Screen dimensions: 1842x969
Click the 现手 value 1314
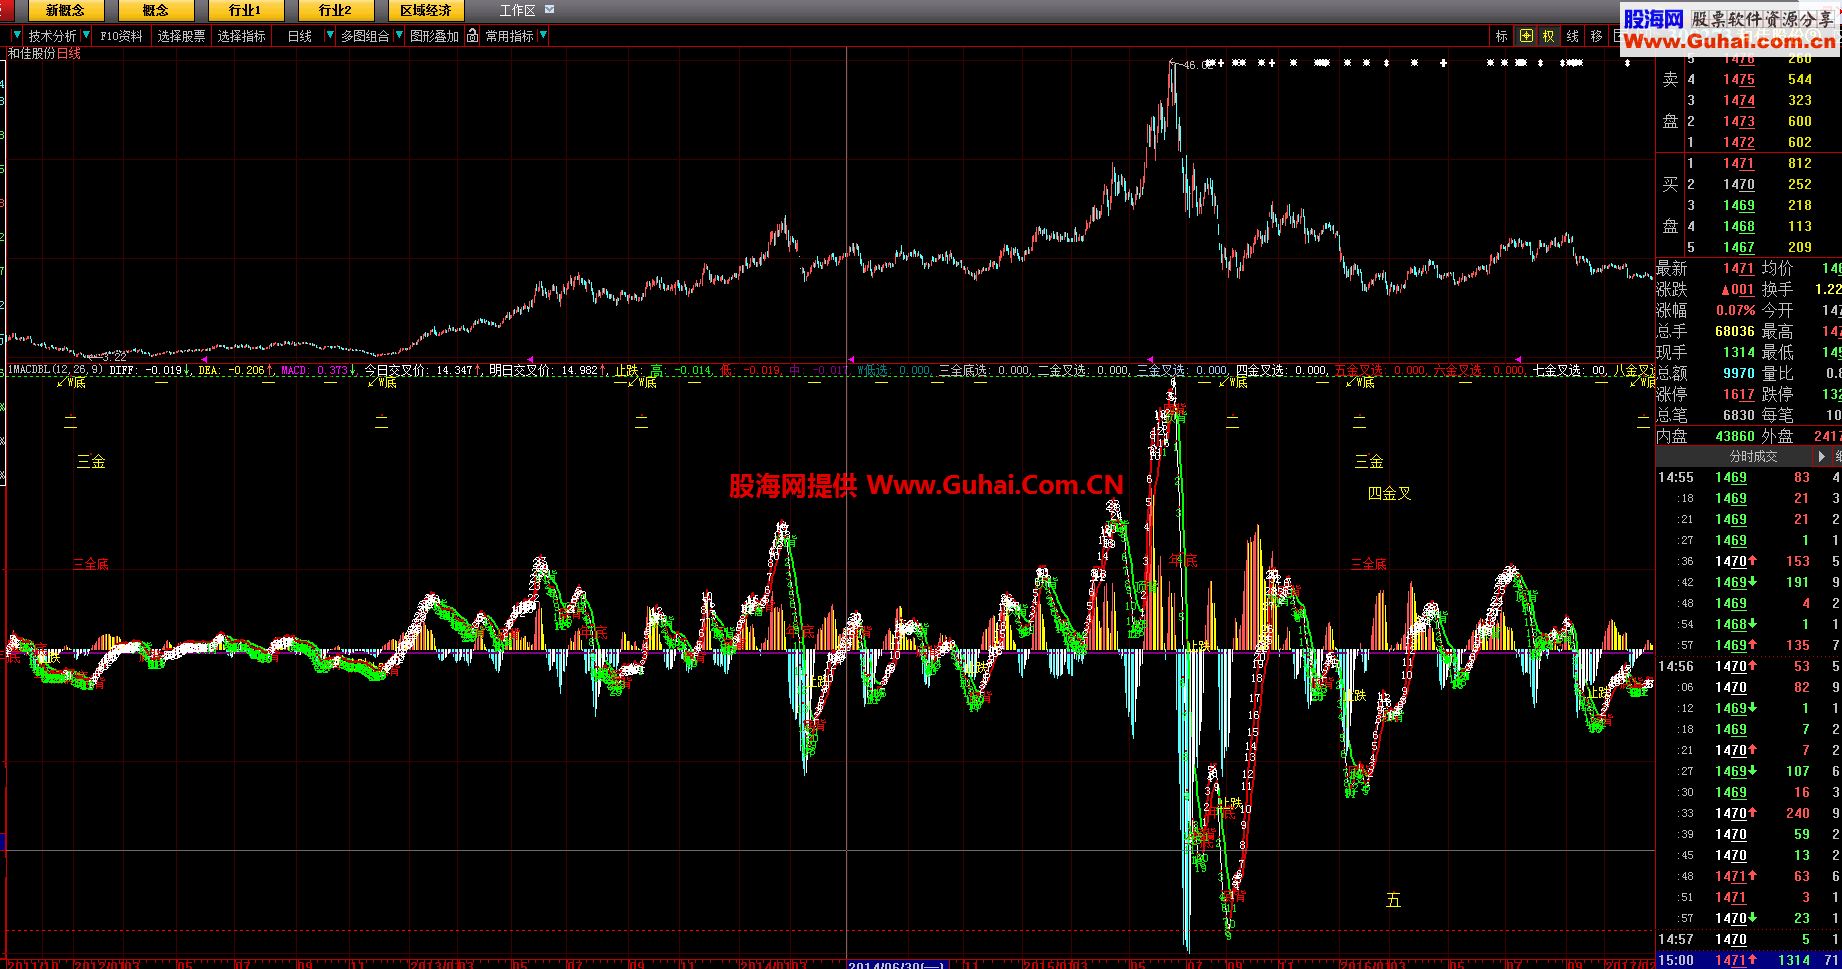1739,352
